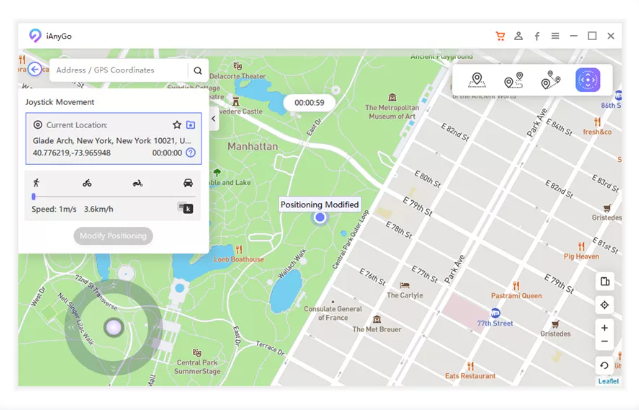Choose car driving speed mode
Screen dimensions: 639x410
[187, 183]
